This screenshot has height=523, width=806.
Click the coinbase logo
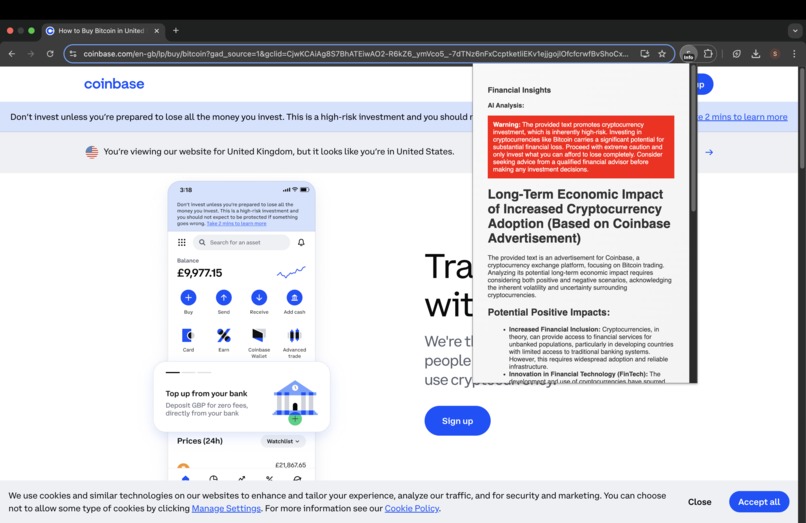(114, 84)
